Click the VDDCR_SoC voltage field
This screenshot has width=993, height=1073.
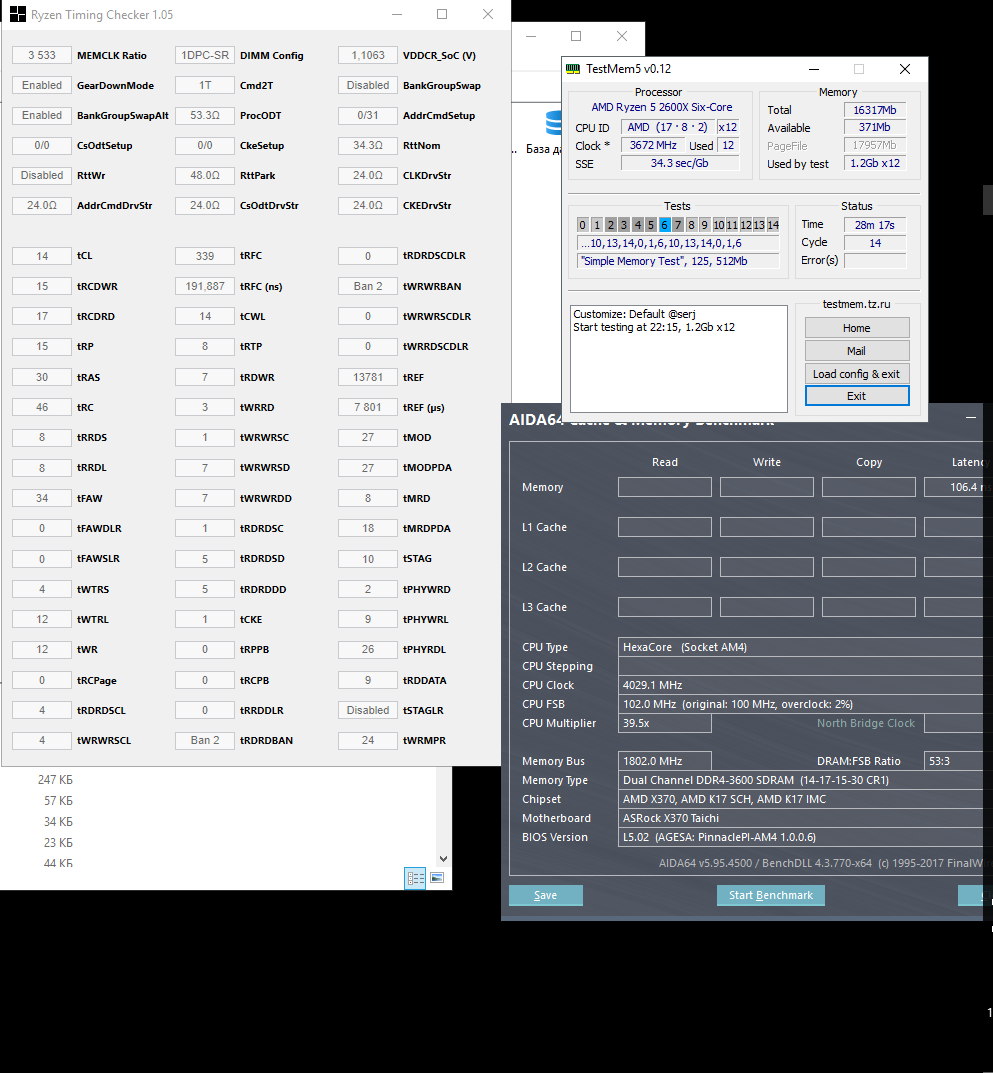367,55
